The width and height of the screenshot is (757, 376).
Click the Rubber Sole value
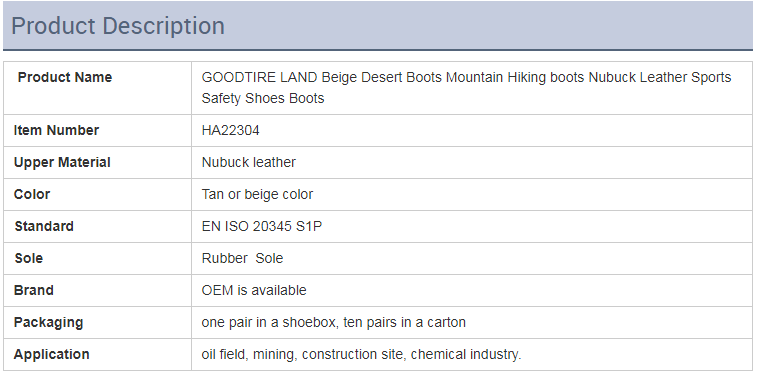coord(242,258)
